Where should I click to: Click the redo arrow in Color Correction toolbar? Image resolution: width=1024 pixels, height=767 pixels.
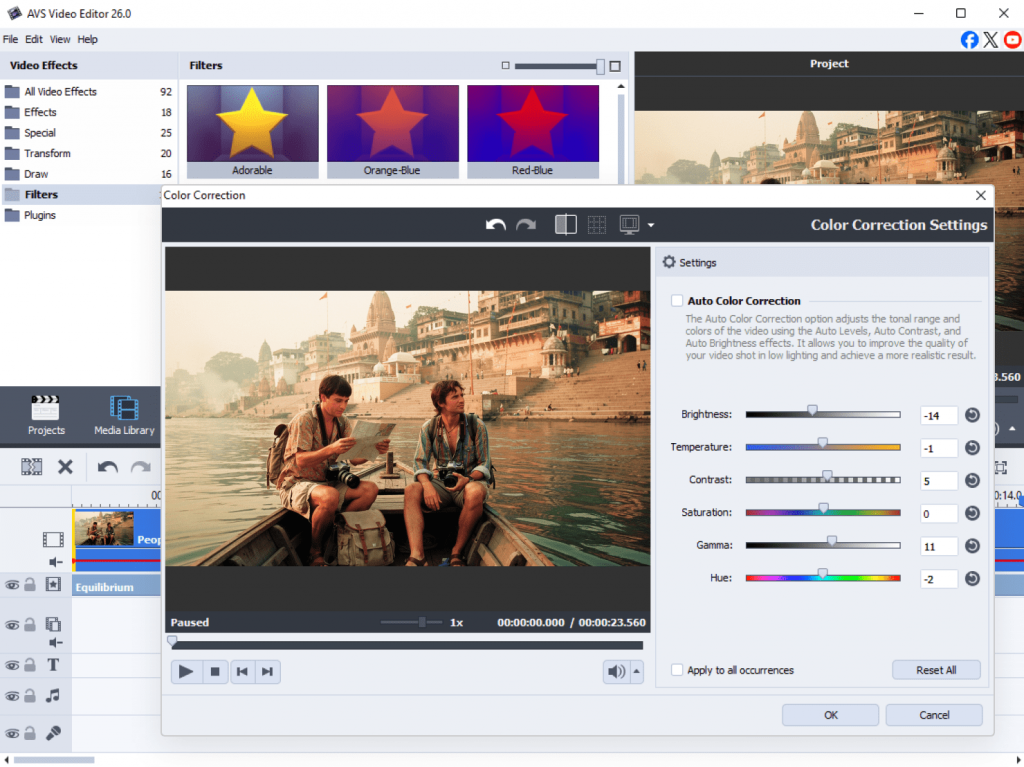point(526,225)
